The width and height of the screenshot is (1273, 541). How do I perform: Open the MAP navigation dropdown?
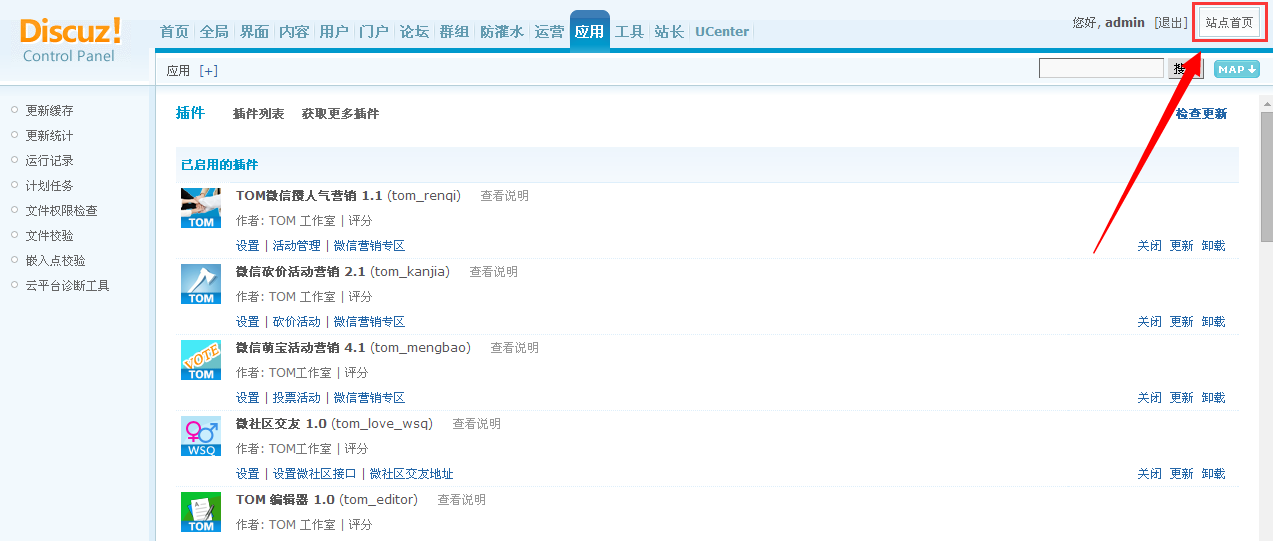pos(1236,69)
